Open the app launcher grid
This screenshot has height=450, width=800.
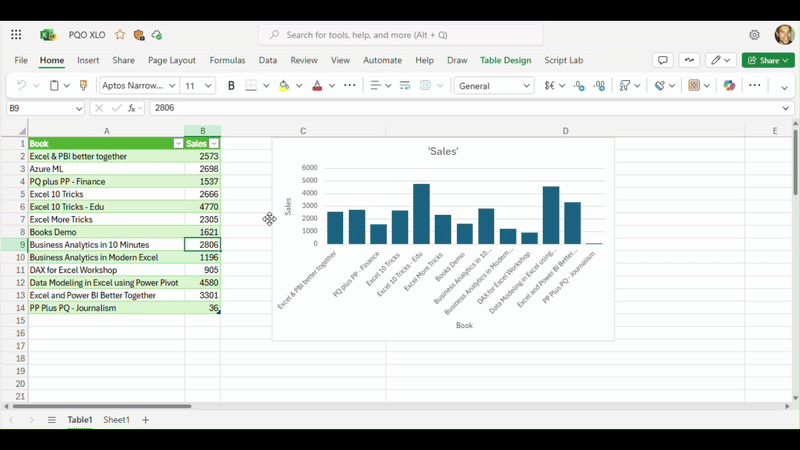click(16, 35)
